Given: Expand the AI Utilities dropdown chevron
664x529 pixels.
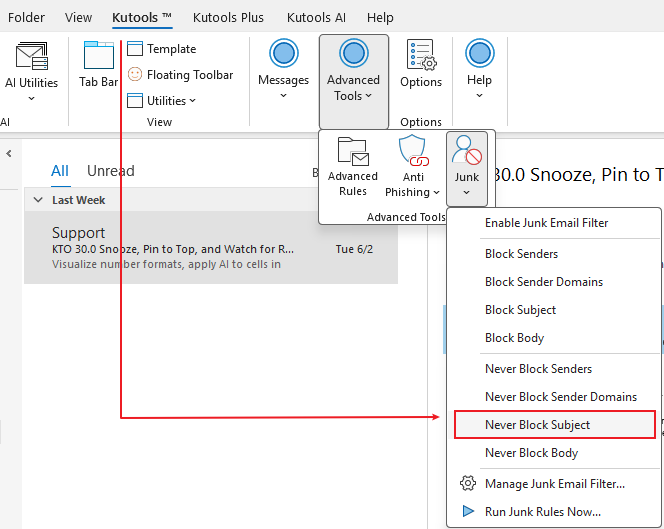Looking at the screenshot, I should point(31,99).
